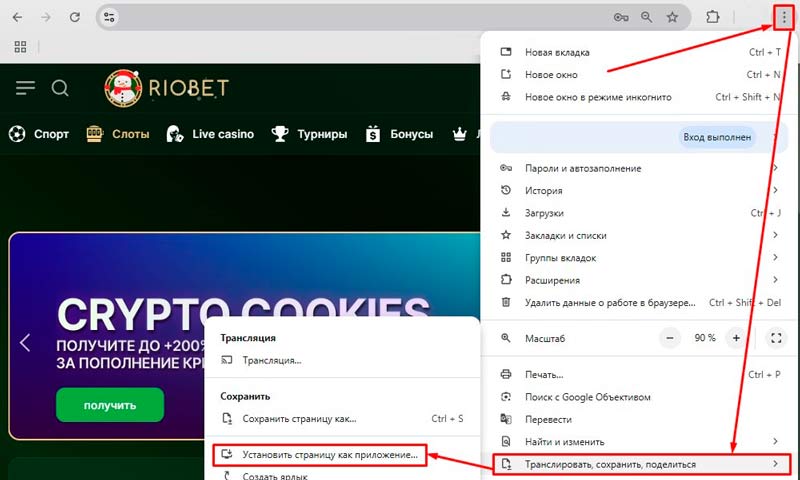
Task: Select Перевести menu item
Action: click(640, 419)
